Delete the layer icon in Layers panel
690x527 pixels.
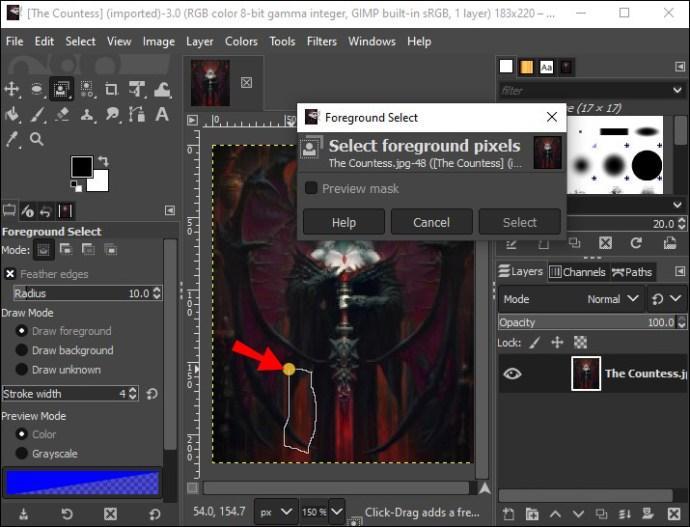pyautogui.click(x=674, y=513)
